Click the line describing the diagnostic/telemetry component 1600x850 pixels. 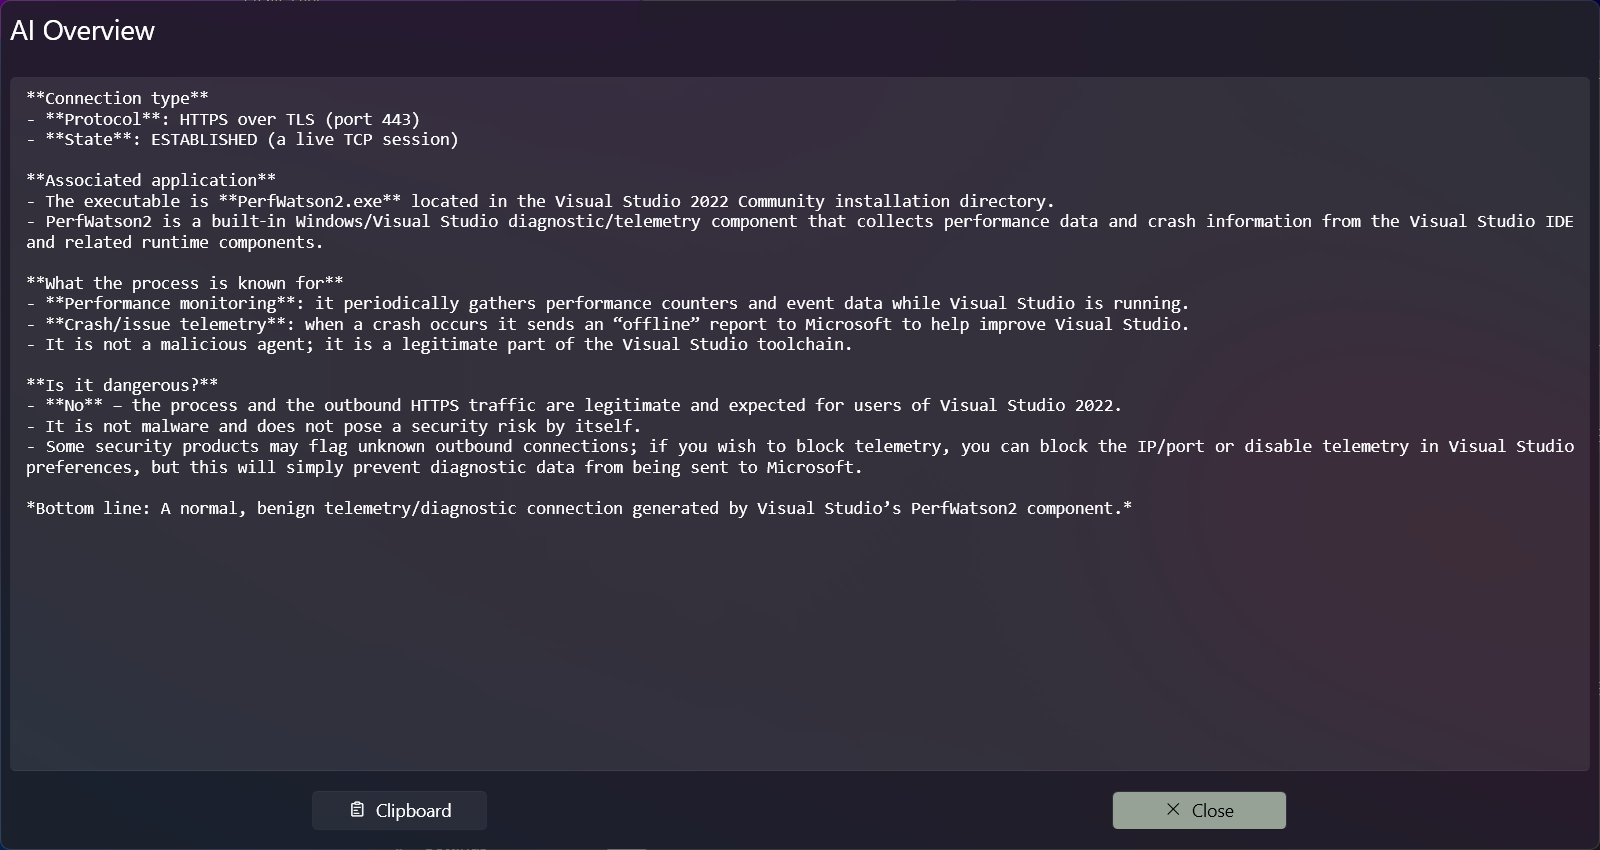coord(800,222)
